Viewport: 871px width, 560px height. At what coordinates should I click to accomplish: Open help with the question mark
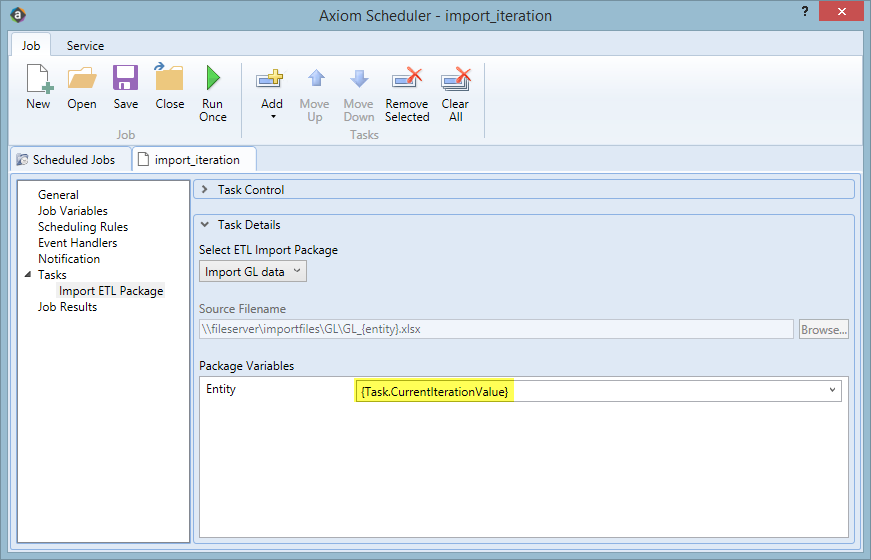click(804, 12)
